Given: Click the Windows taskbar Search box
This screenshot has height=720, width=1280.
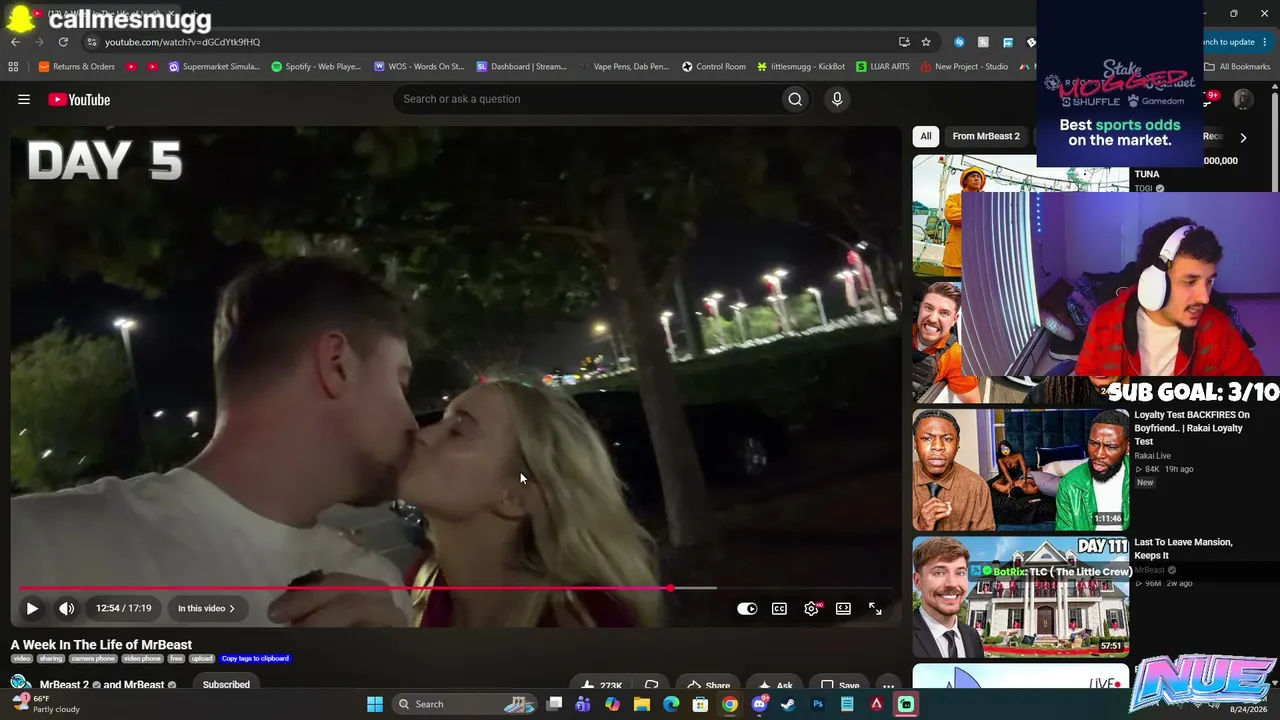Looking at the screenshot, I should (465, 704).
